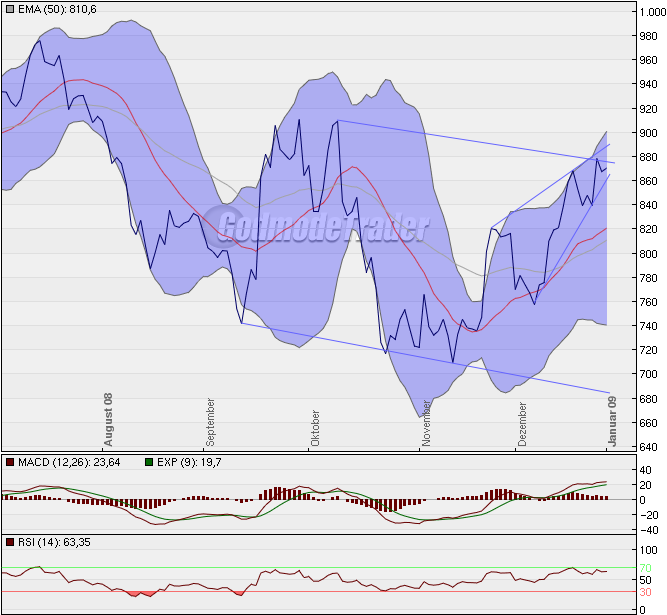Screen dimensions: 667x615
Task: Click the 100 value on RSI axis
Action: pos(649,550)
